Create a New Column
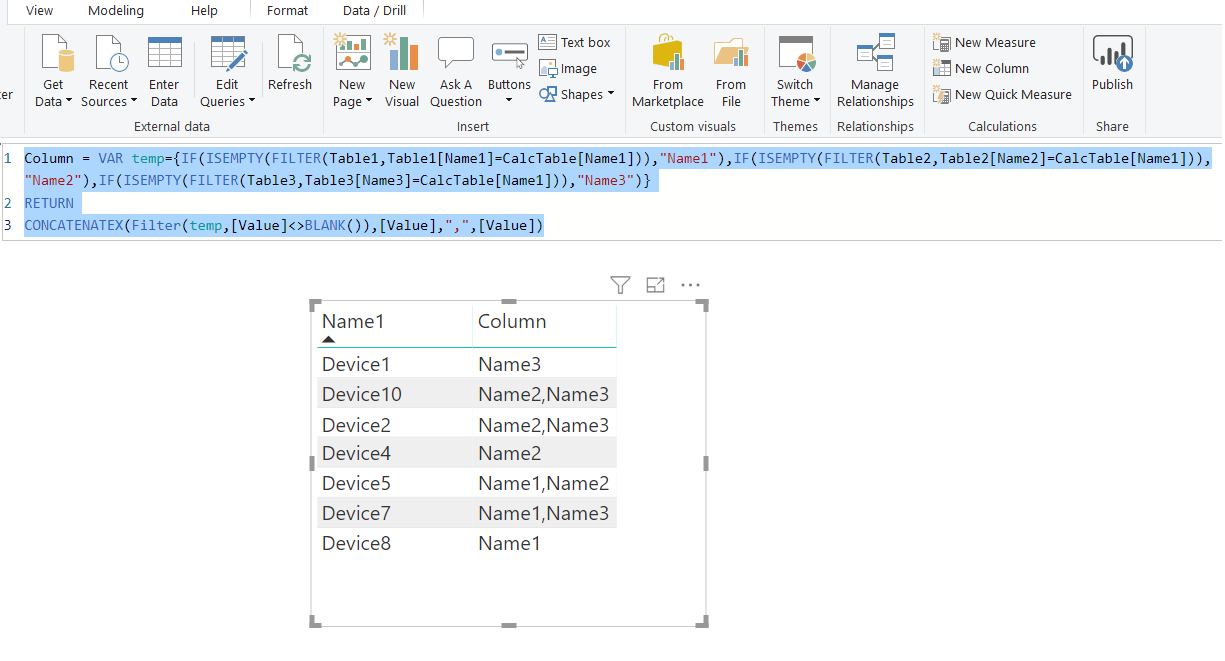The image size is (1225, 661). pyautogui.click(x=981, y=69)
